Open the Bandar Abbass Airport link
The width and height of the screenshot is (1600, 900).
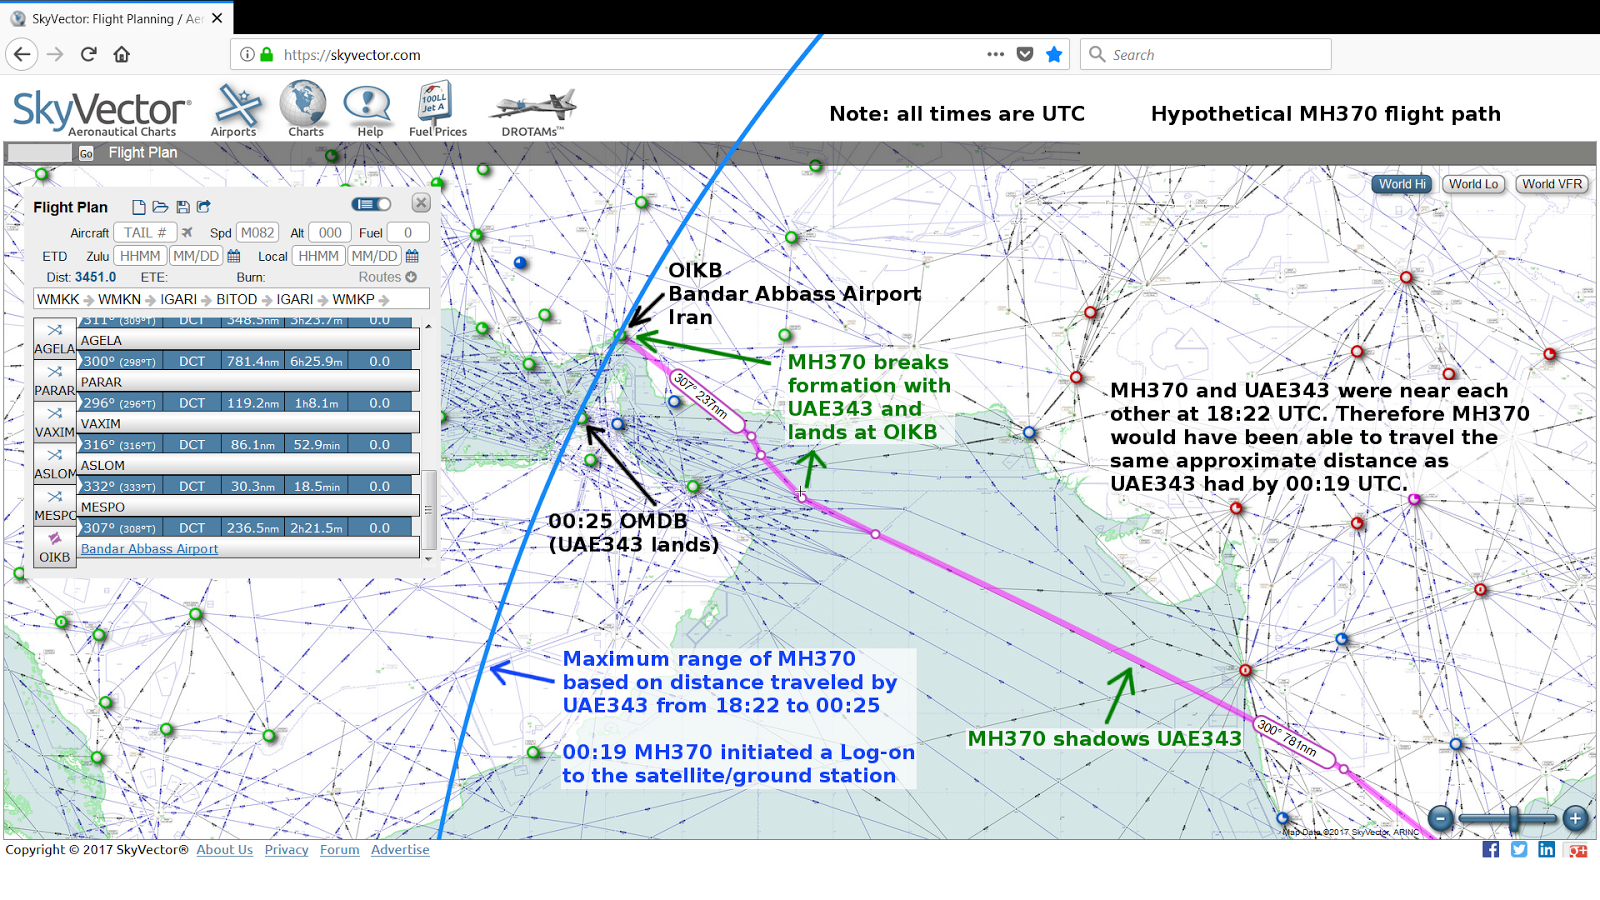coord(149,549)
